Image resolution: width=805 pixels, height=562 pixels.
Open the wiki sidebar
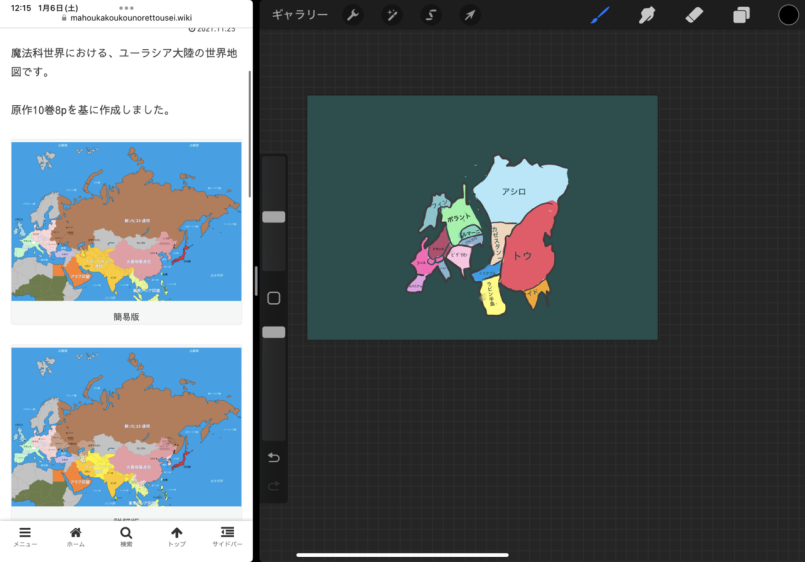[x=227, y=536]
